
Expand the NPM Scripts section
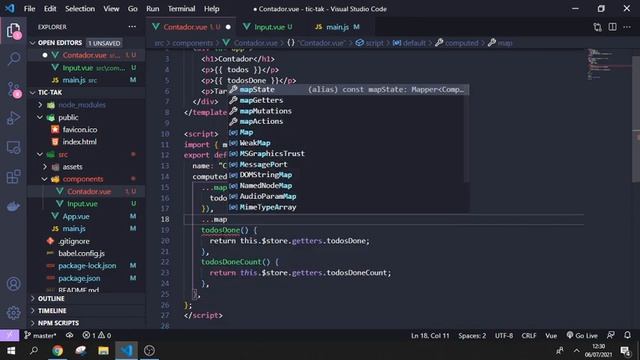[x=86, y=323]
